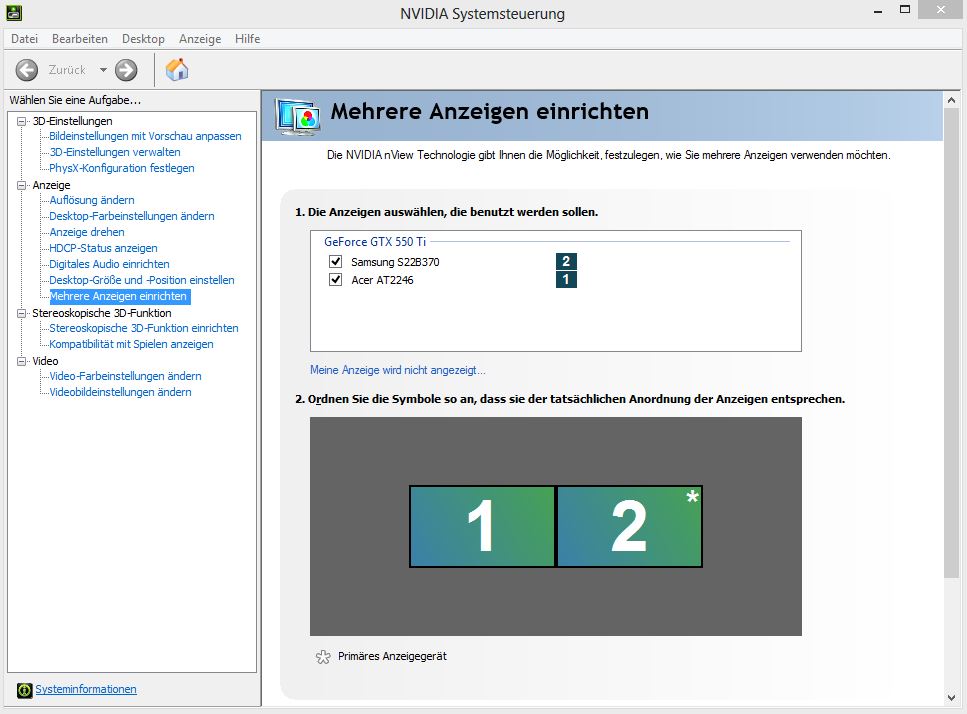Image resolution: width=967 pixels, height=714 pixels.
Task: Click the Acer AT2246 label
Action: coord(382,281)
